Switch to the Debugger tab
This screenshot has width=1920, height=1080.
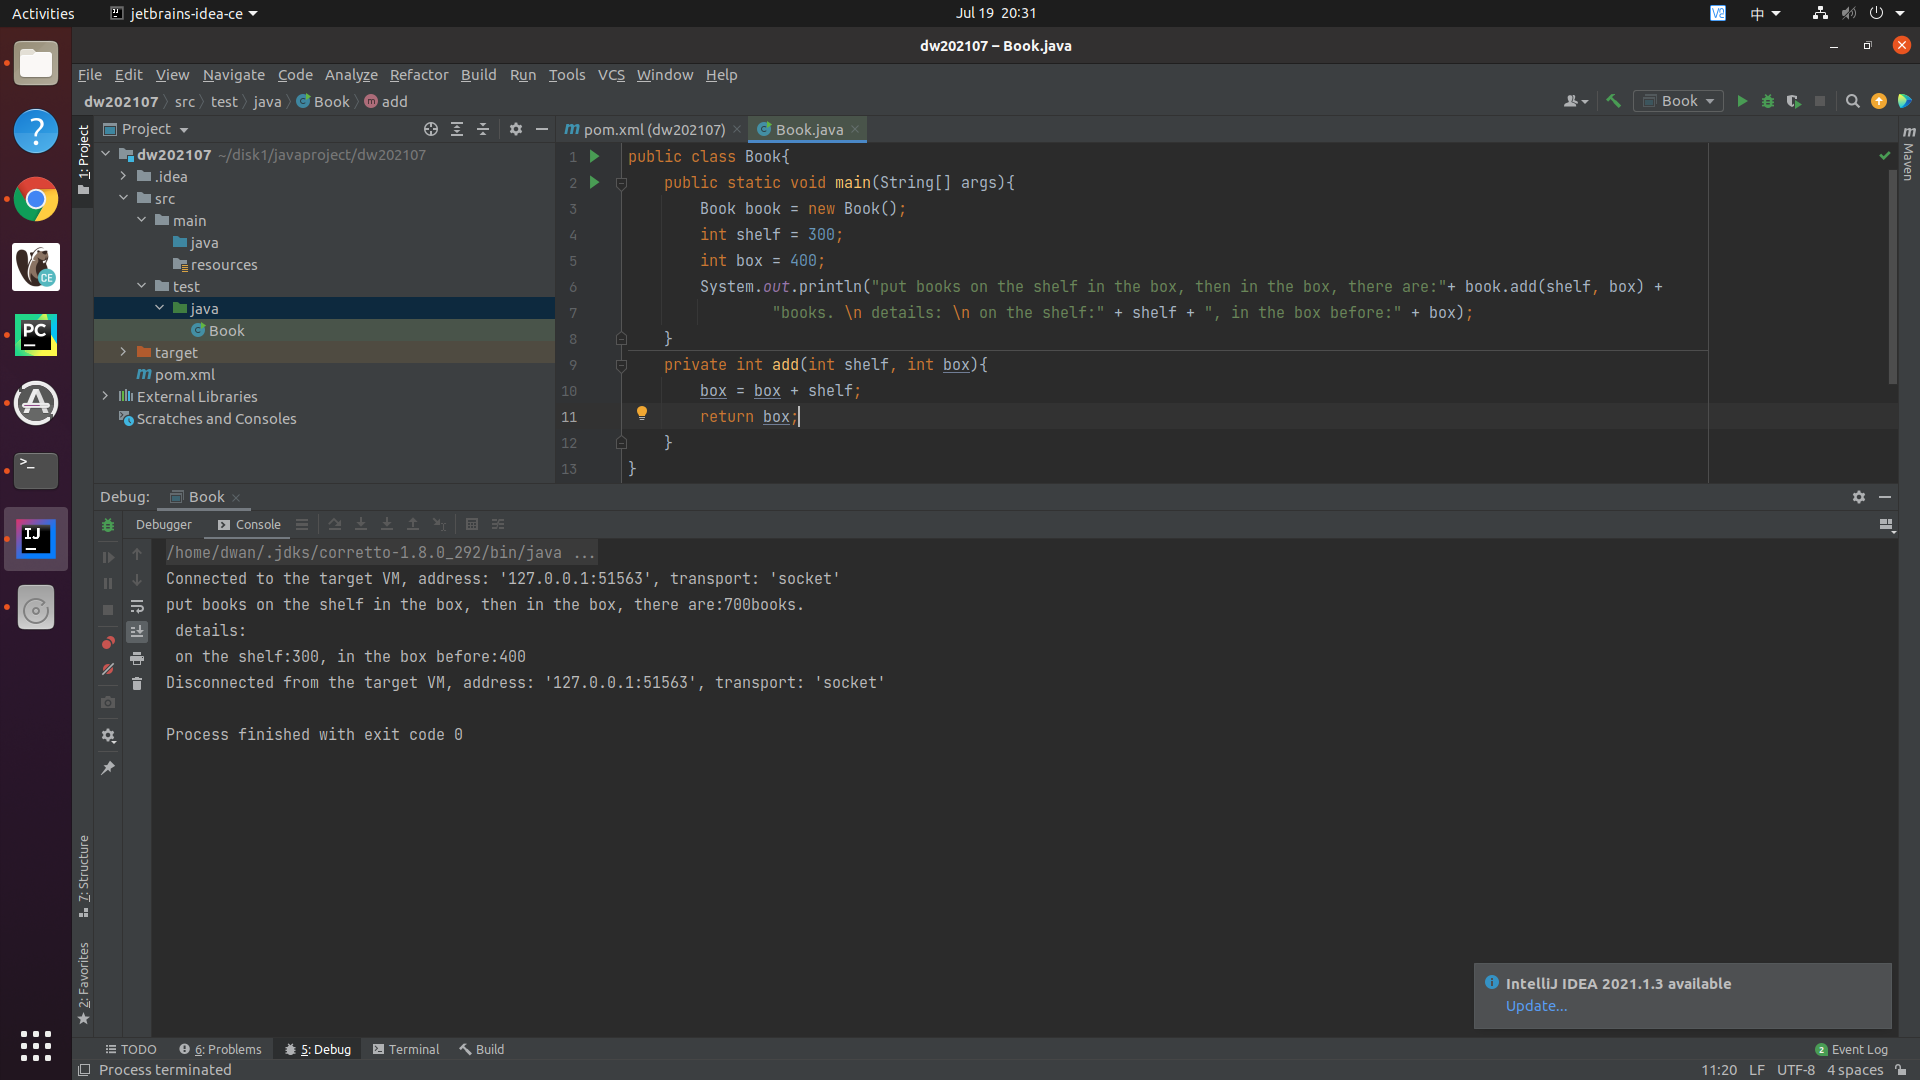click(164, 524)
